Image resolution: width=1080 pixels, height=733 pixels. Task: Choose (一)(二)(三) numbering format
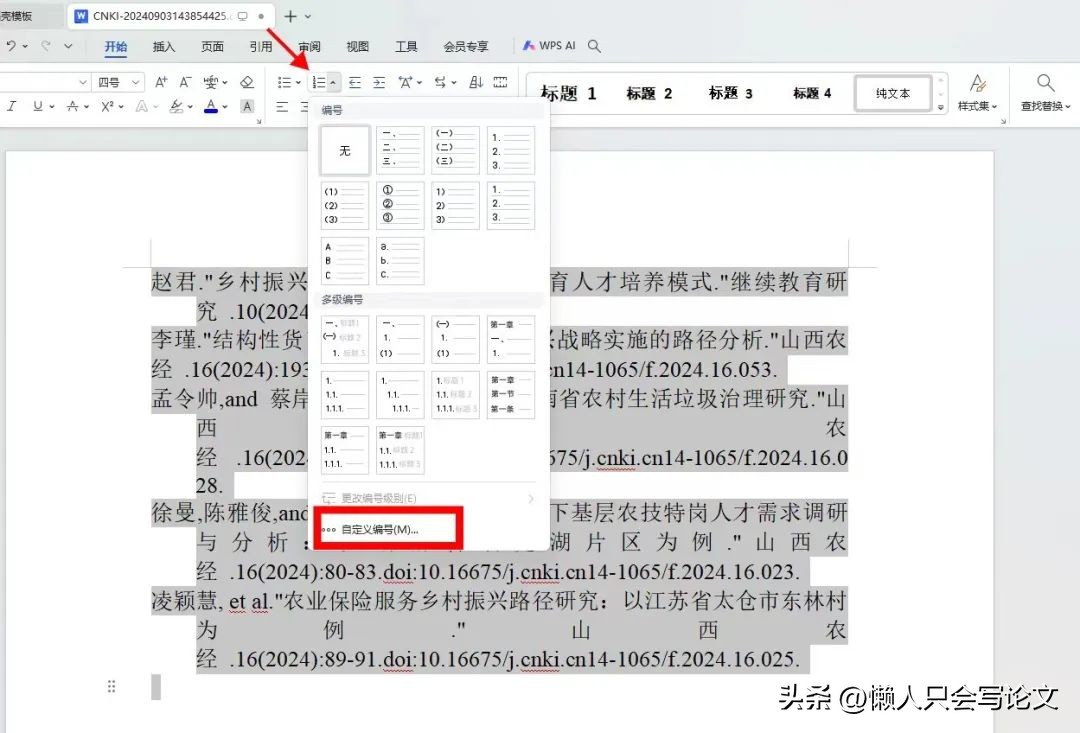(455, 150)
